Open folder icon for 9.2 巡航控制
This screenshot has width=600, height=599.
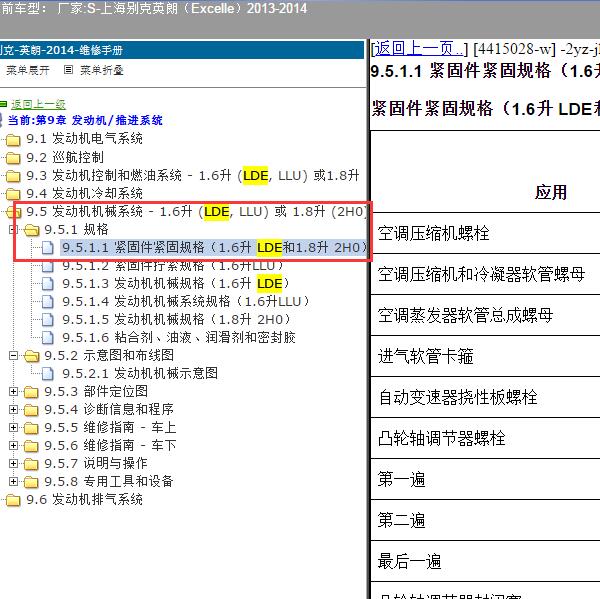click(x=13, y=158)
